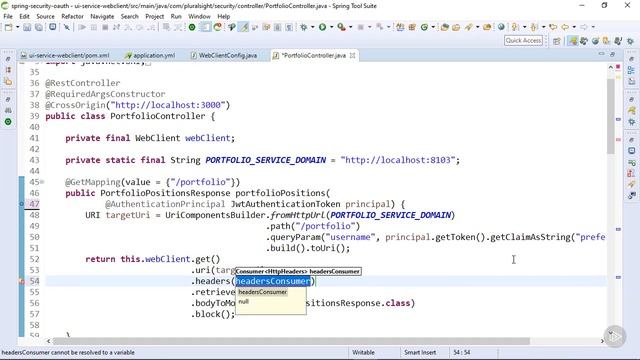Expand the Back history dropdown arrow
The image size is (640, 360).
[574, 27]
